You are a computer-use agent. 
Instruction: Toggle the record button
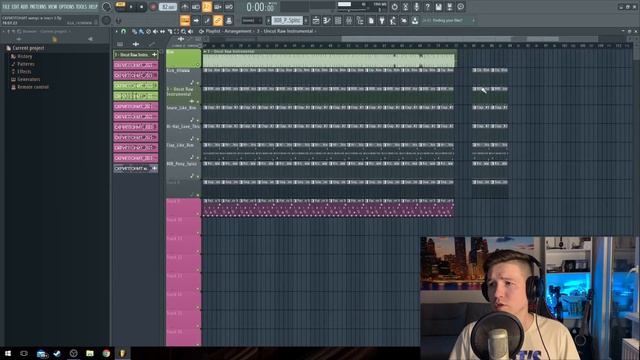point(153,7)
